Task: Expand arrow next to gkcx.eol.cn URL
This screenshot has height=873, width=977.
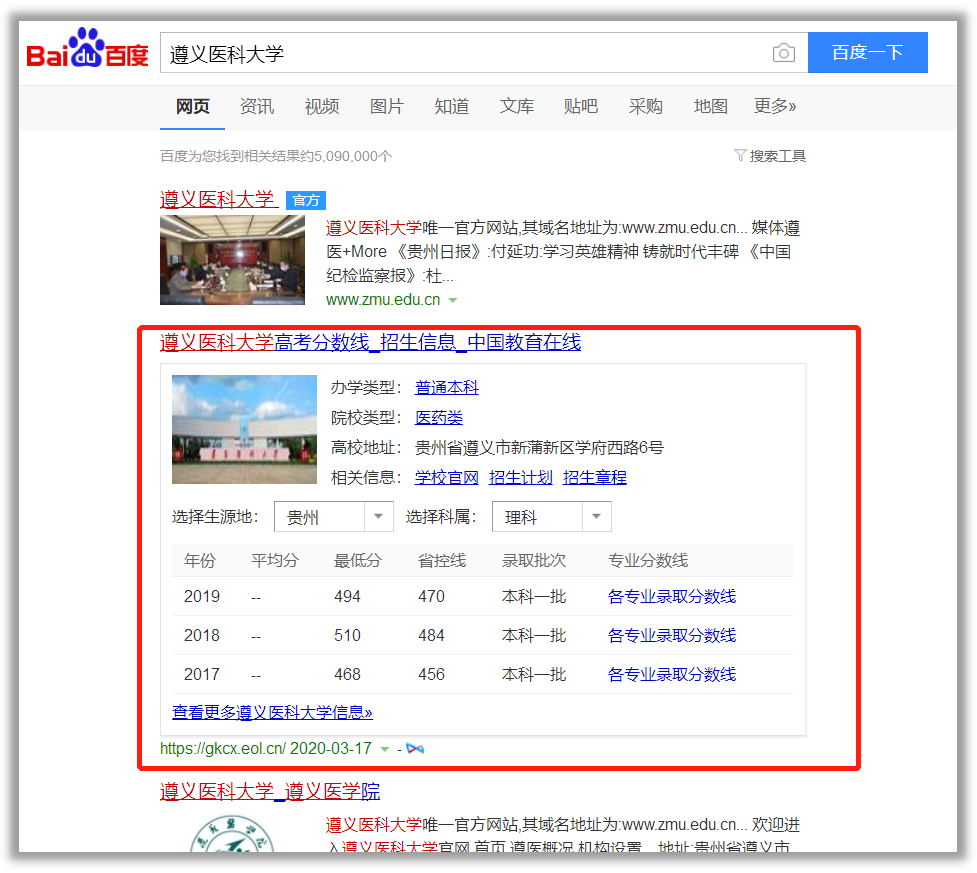Action: [385, 749]
